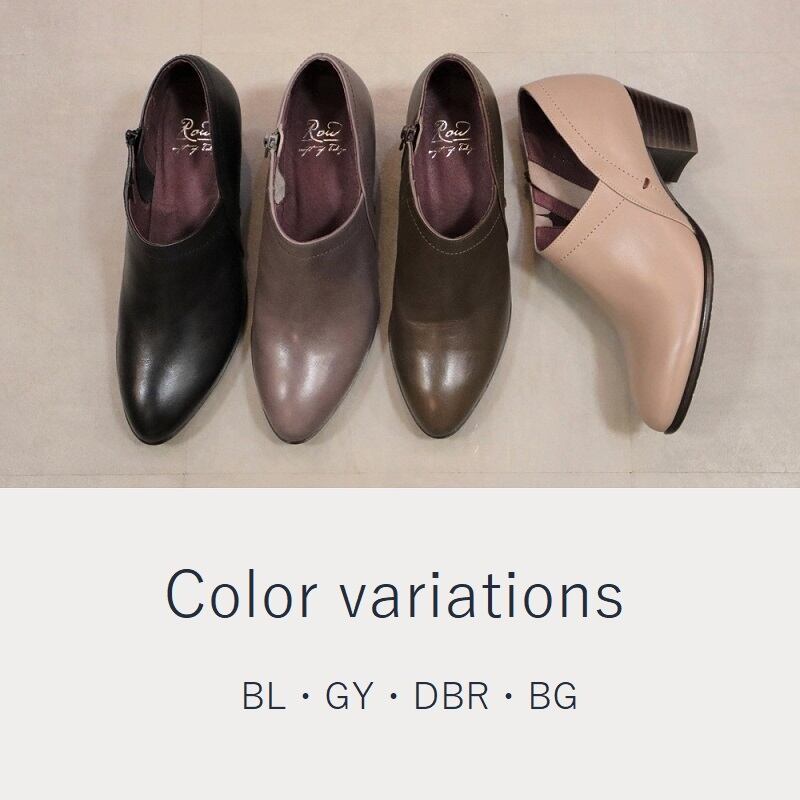The height and width of the screenshot is (800, 800).
Task: Click the BL color code
Action: click(x=263, y=695)
